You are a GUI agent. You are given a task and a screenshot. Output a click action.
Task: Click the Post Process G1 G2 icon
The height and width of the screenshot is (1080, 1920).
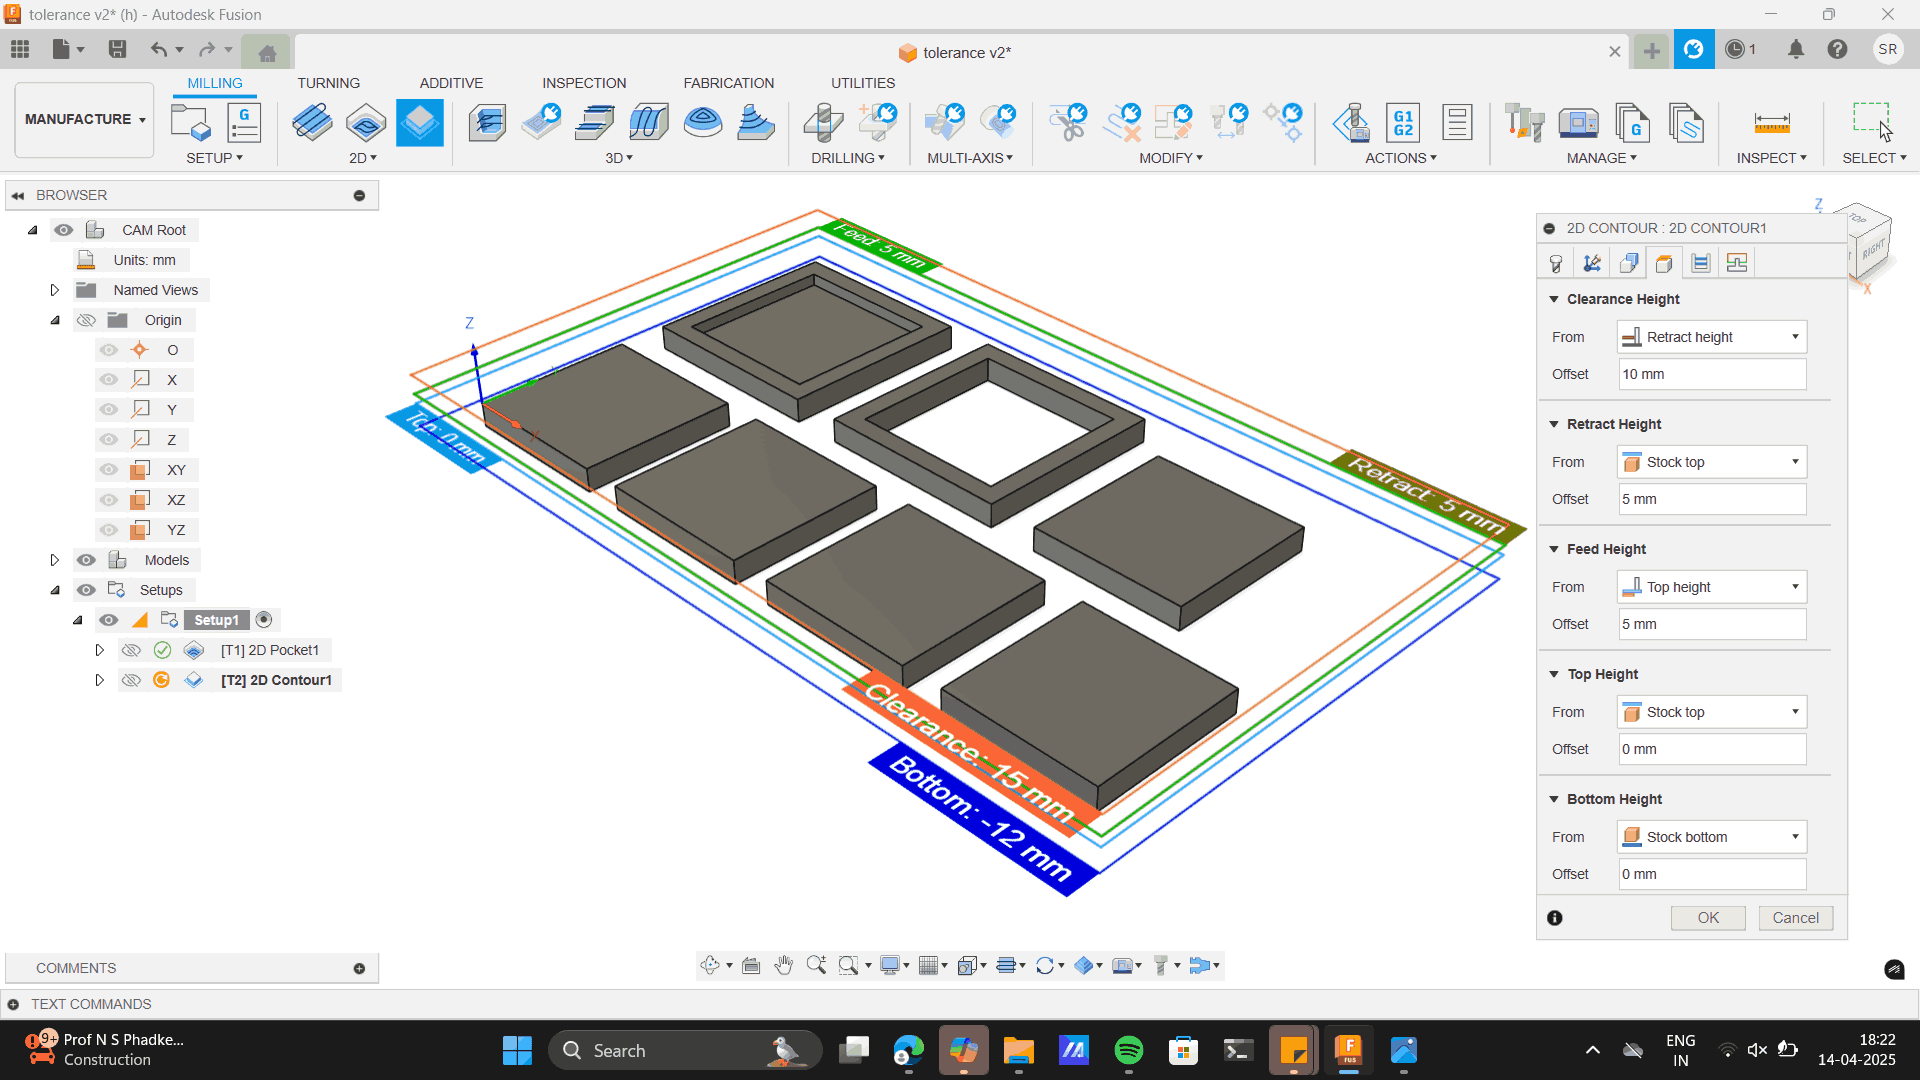pyautogui.click(x=1403, y=123)
